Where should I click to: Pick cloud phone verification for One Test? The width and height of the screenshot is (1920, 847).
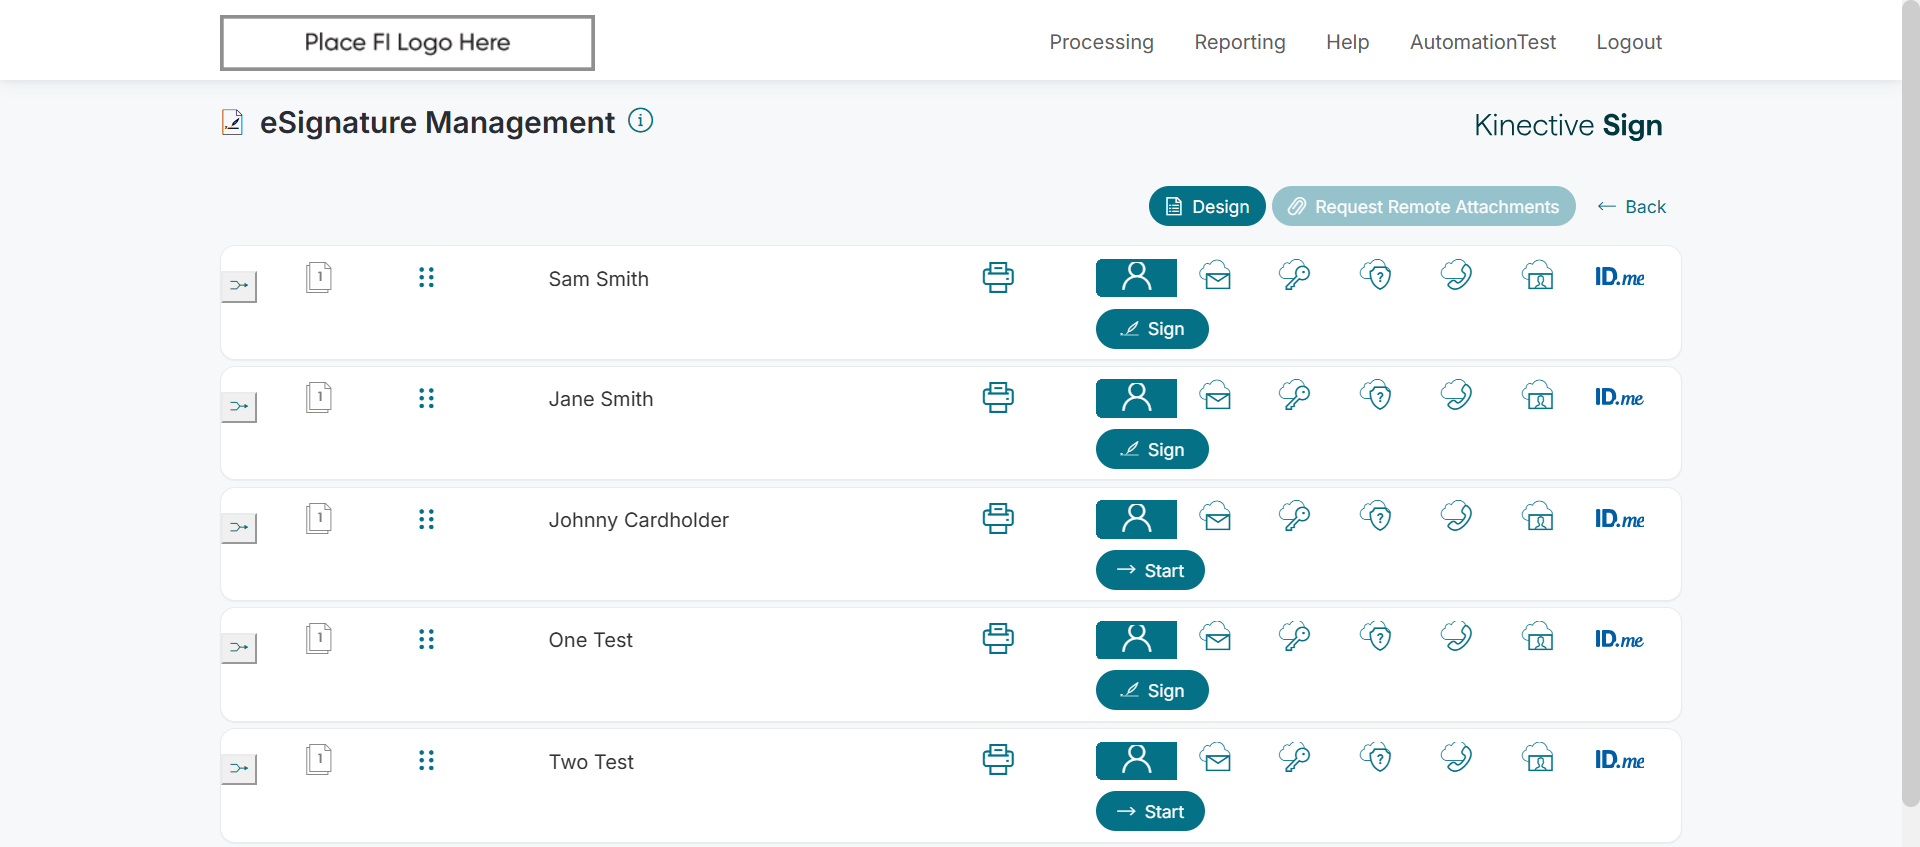click(x=1457, y=637)
